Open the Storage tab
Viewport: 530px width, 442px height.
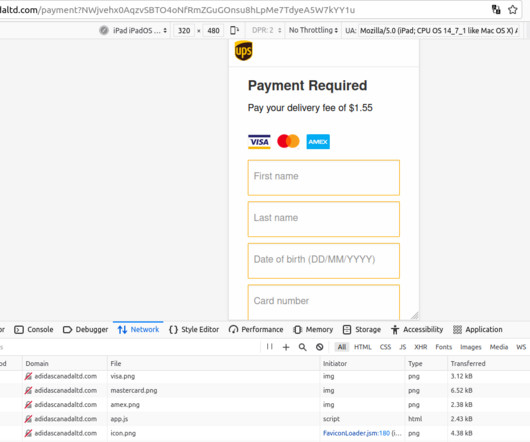click(362, 329)
